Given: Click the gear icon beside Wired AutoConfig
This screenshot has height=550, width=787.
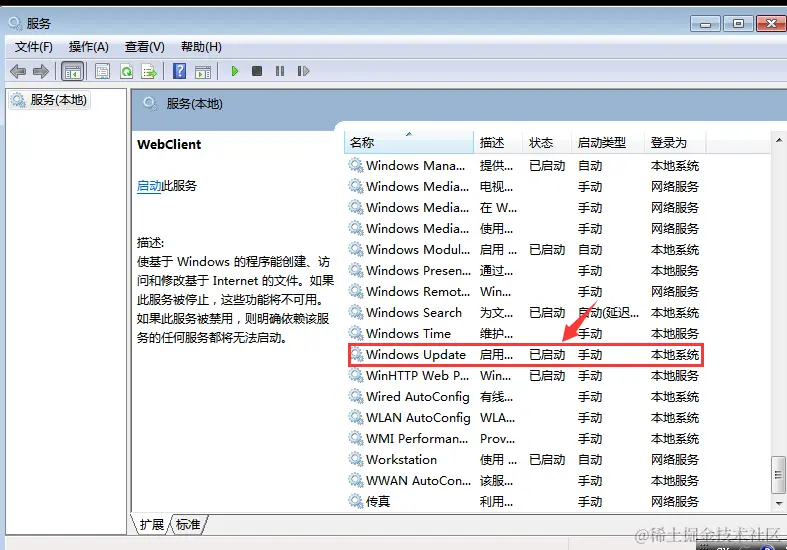Looking at the screenshot, I should (x=356, y=396).
